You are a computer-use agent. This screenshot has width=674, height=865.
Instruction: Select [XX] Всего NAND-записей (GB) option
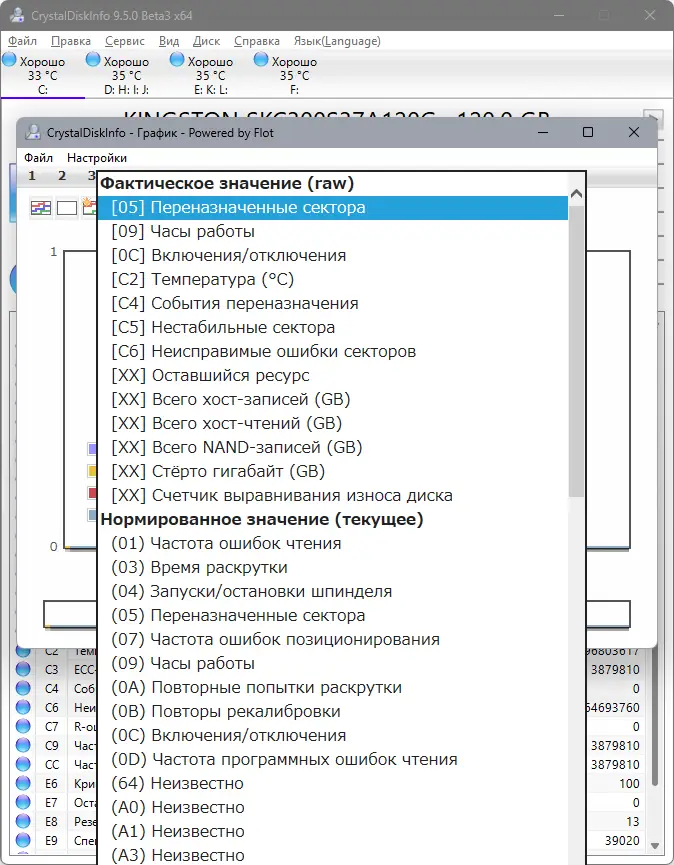pos(333,447)
